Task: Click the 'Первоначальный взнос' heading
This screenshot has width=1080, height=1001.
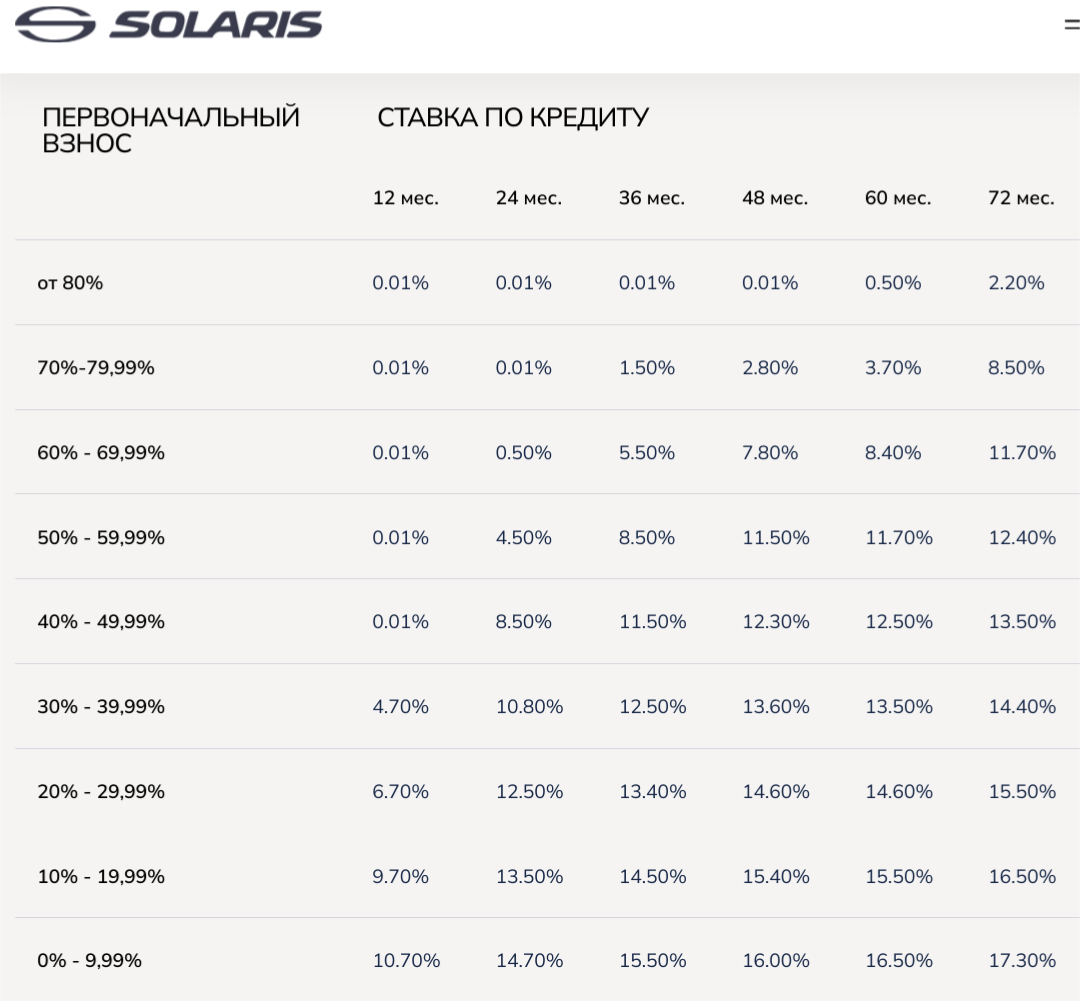Action: click(170, 130)
